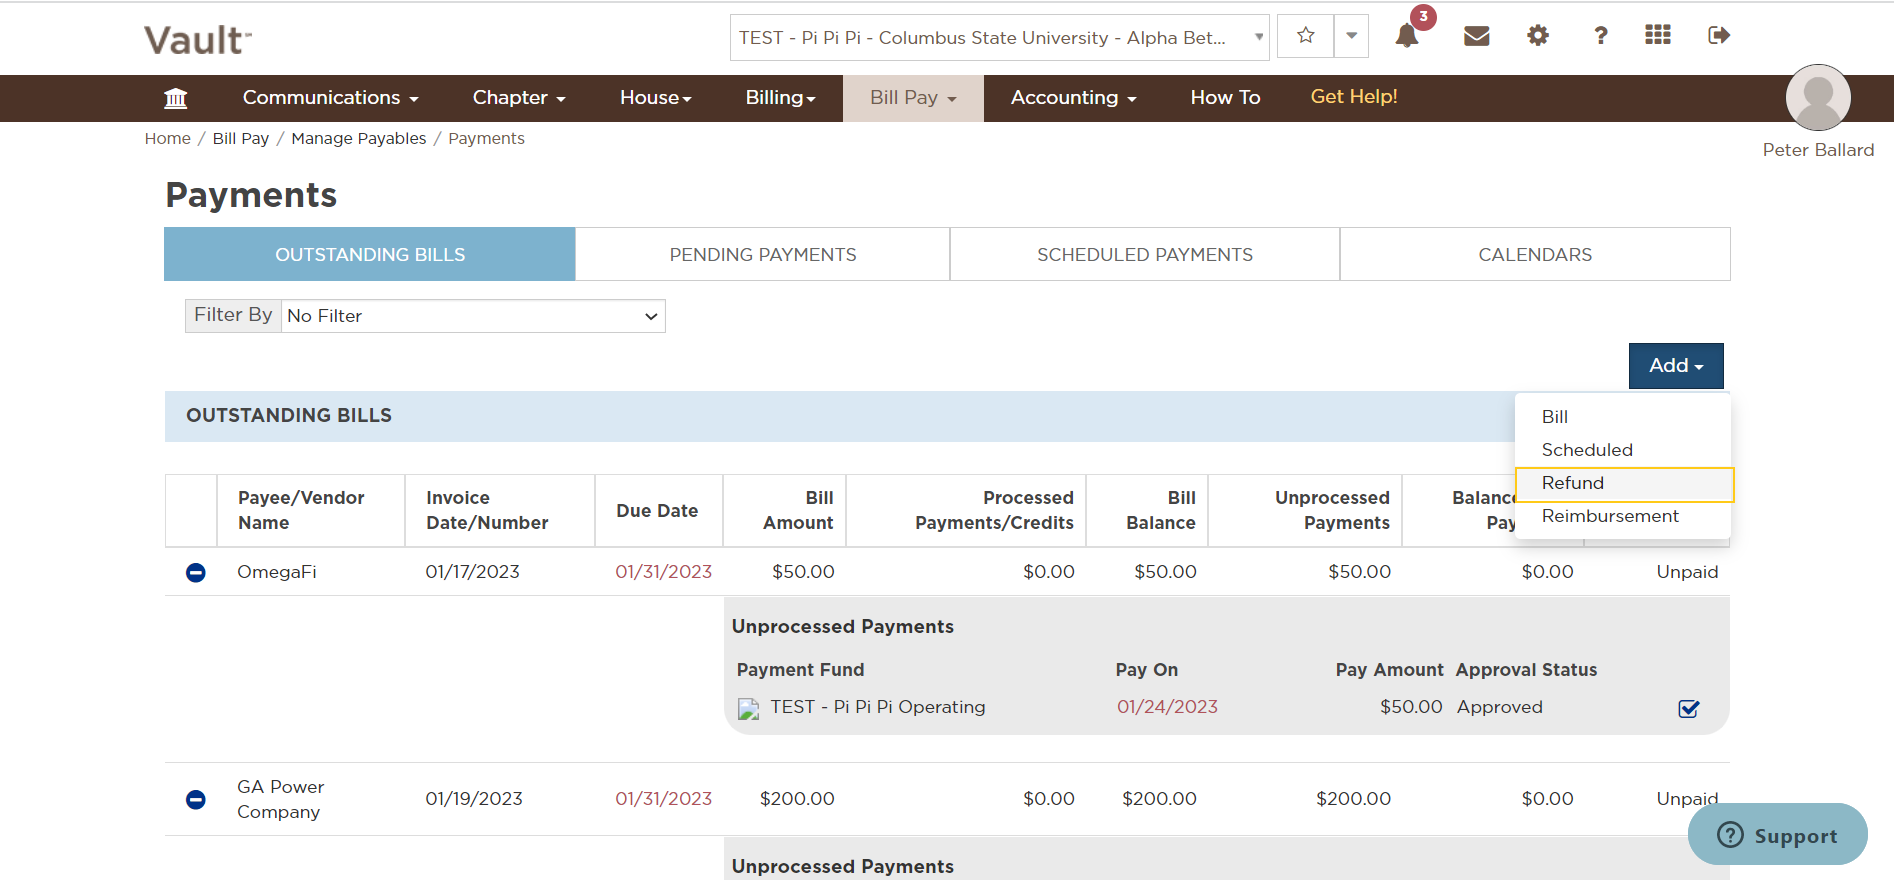Click the question mark help icon
Viewport: 1894px width, 880px height.
(x=1601, y=36)
